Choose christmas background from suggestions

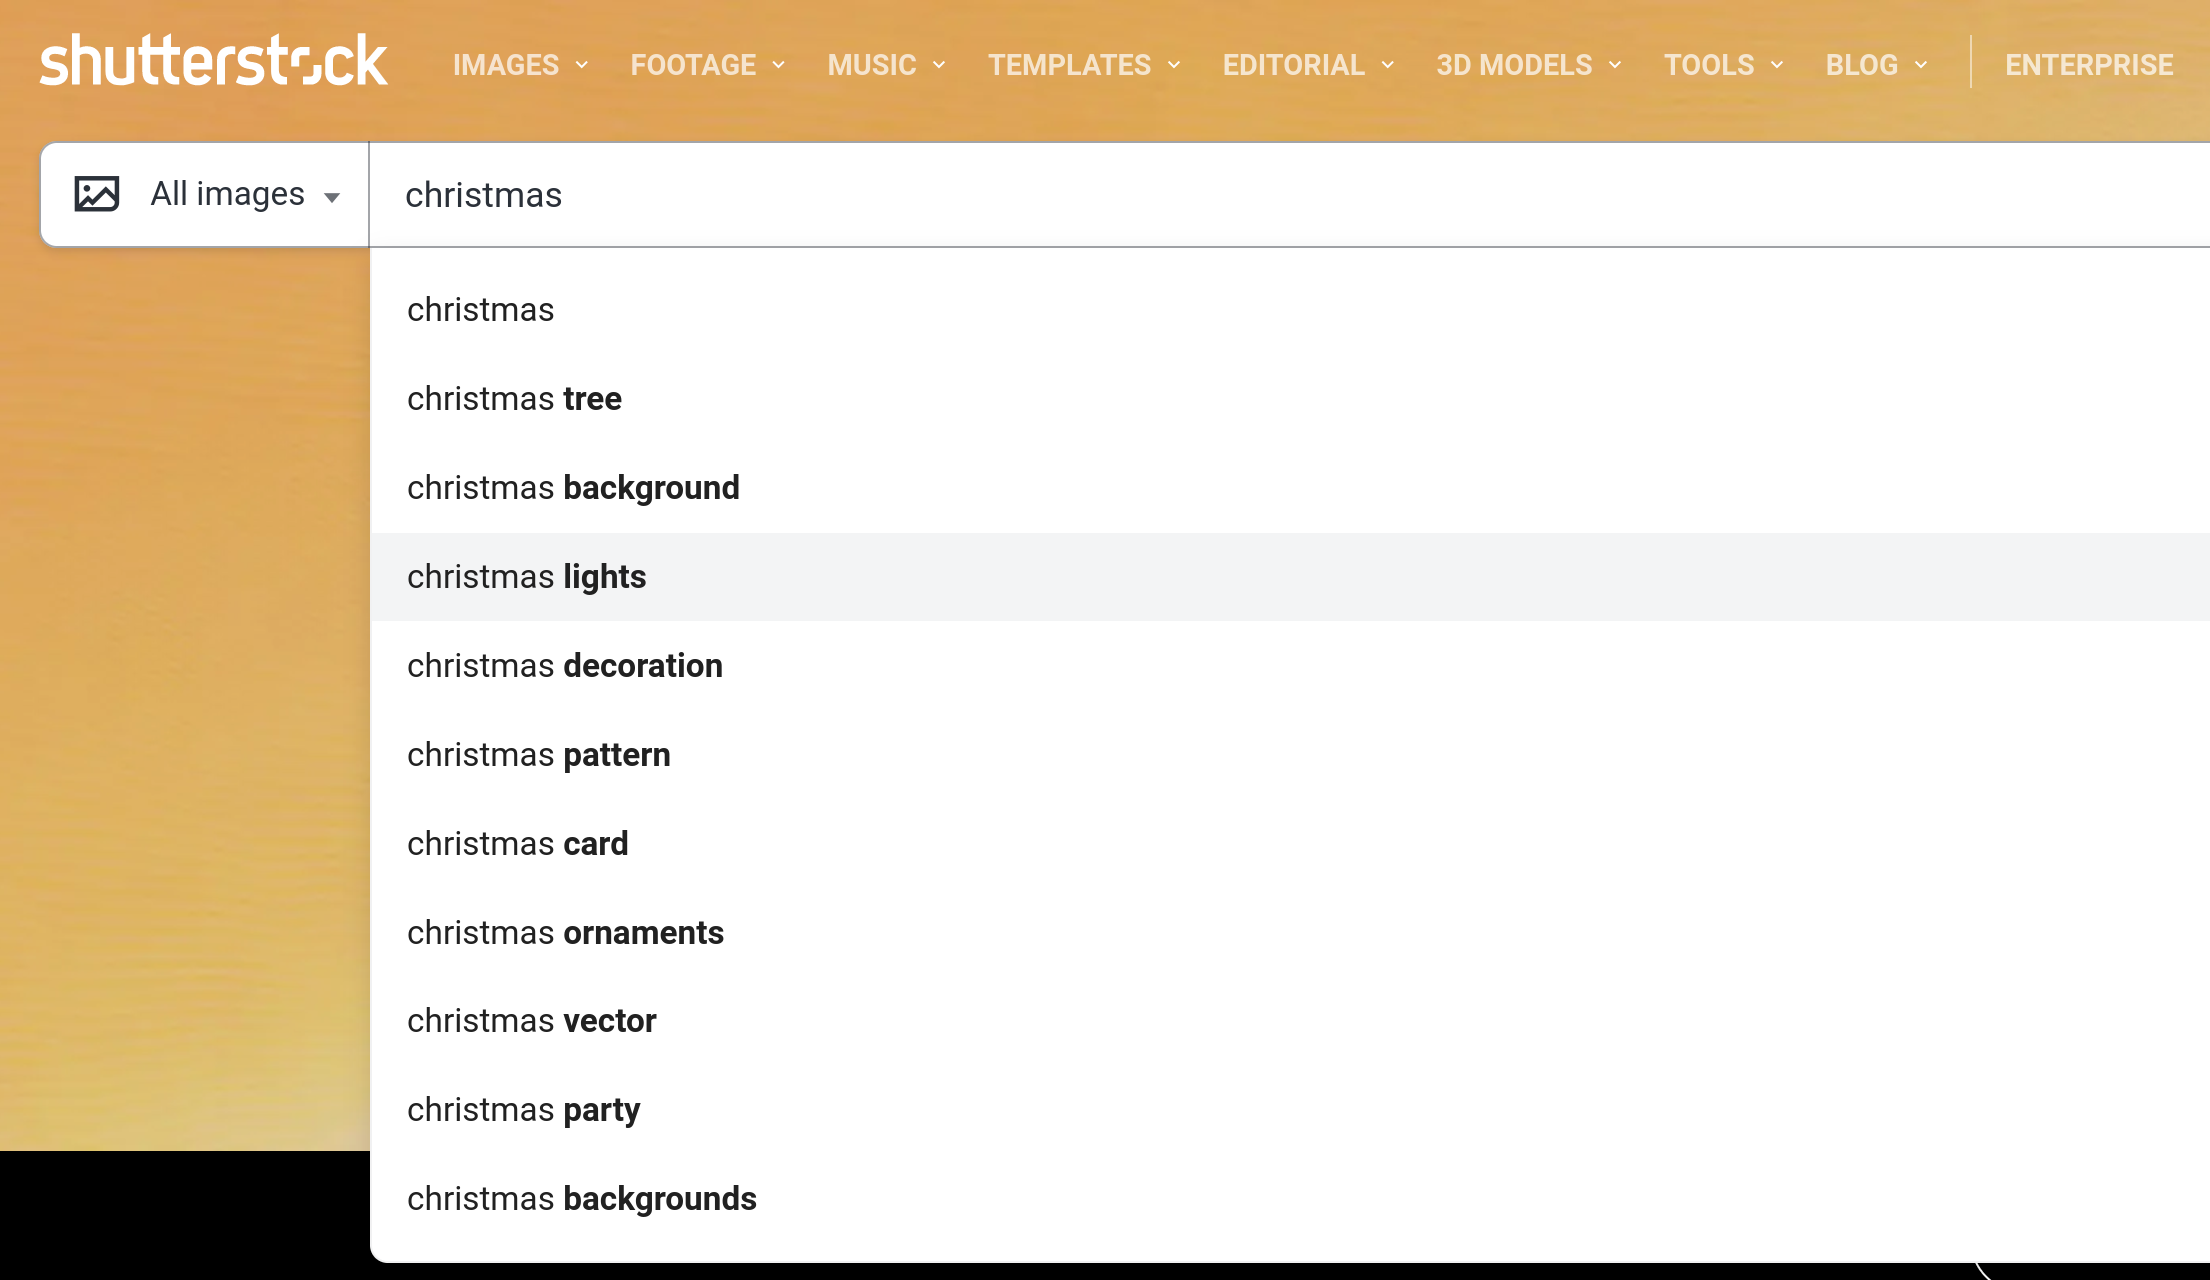coord(573,487)
